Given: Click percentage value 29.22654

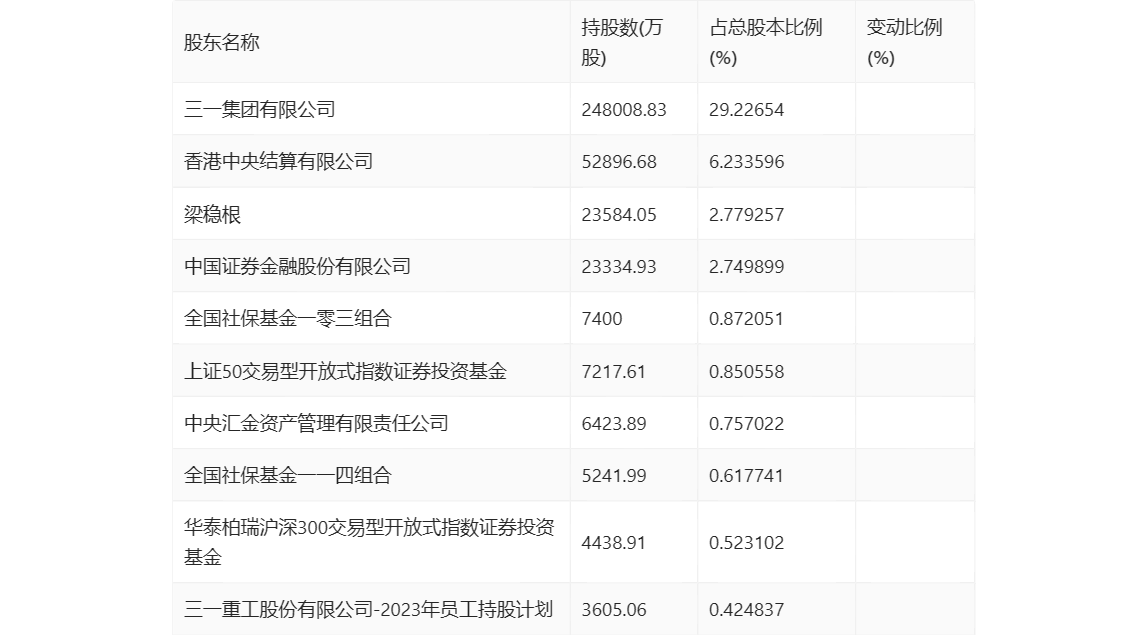Looking at the screenshot, I should [x=746, y=110].
